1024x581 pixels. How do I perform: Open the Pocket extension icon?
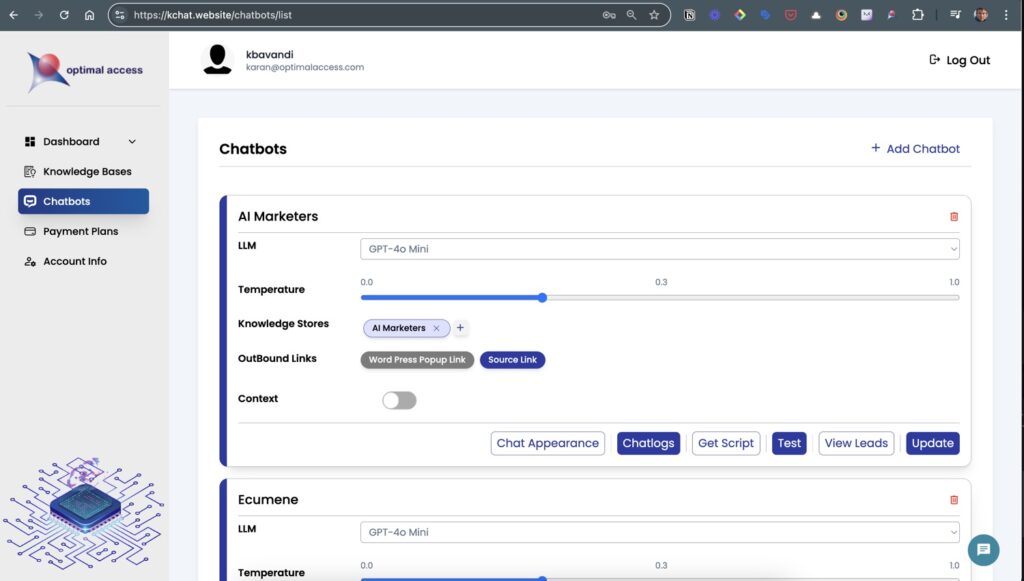[x=790, y=14]
